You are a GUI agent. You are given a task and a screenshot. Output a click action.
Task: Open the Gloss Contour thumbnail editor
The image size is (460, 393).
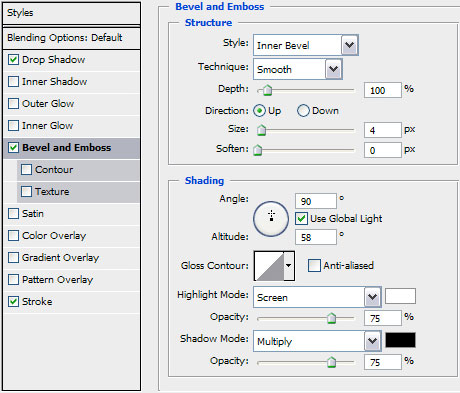[x=269, y=266]
